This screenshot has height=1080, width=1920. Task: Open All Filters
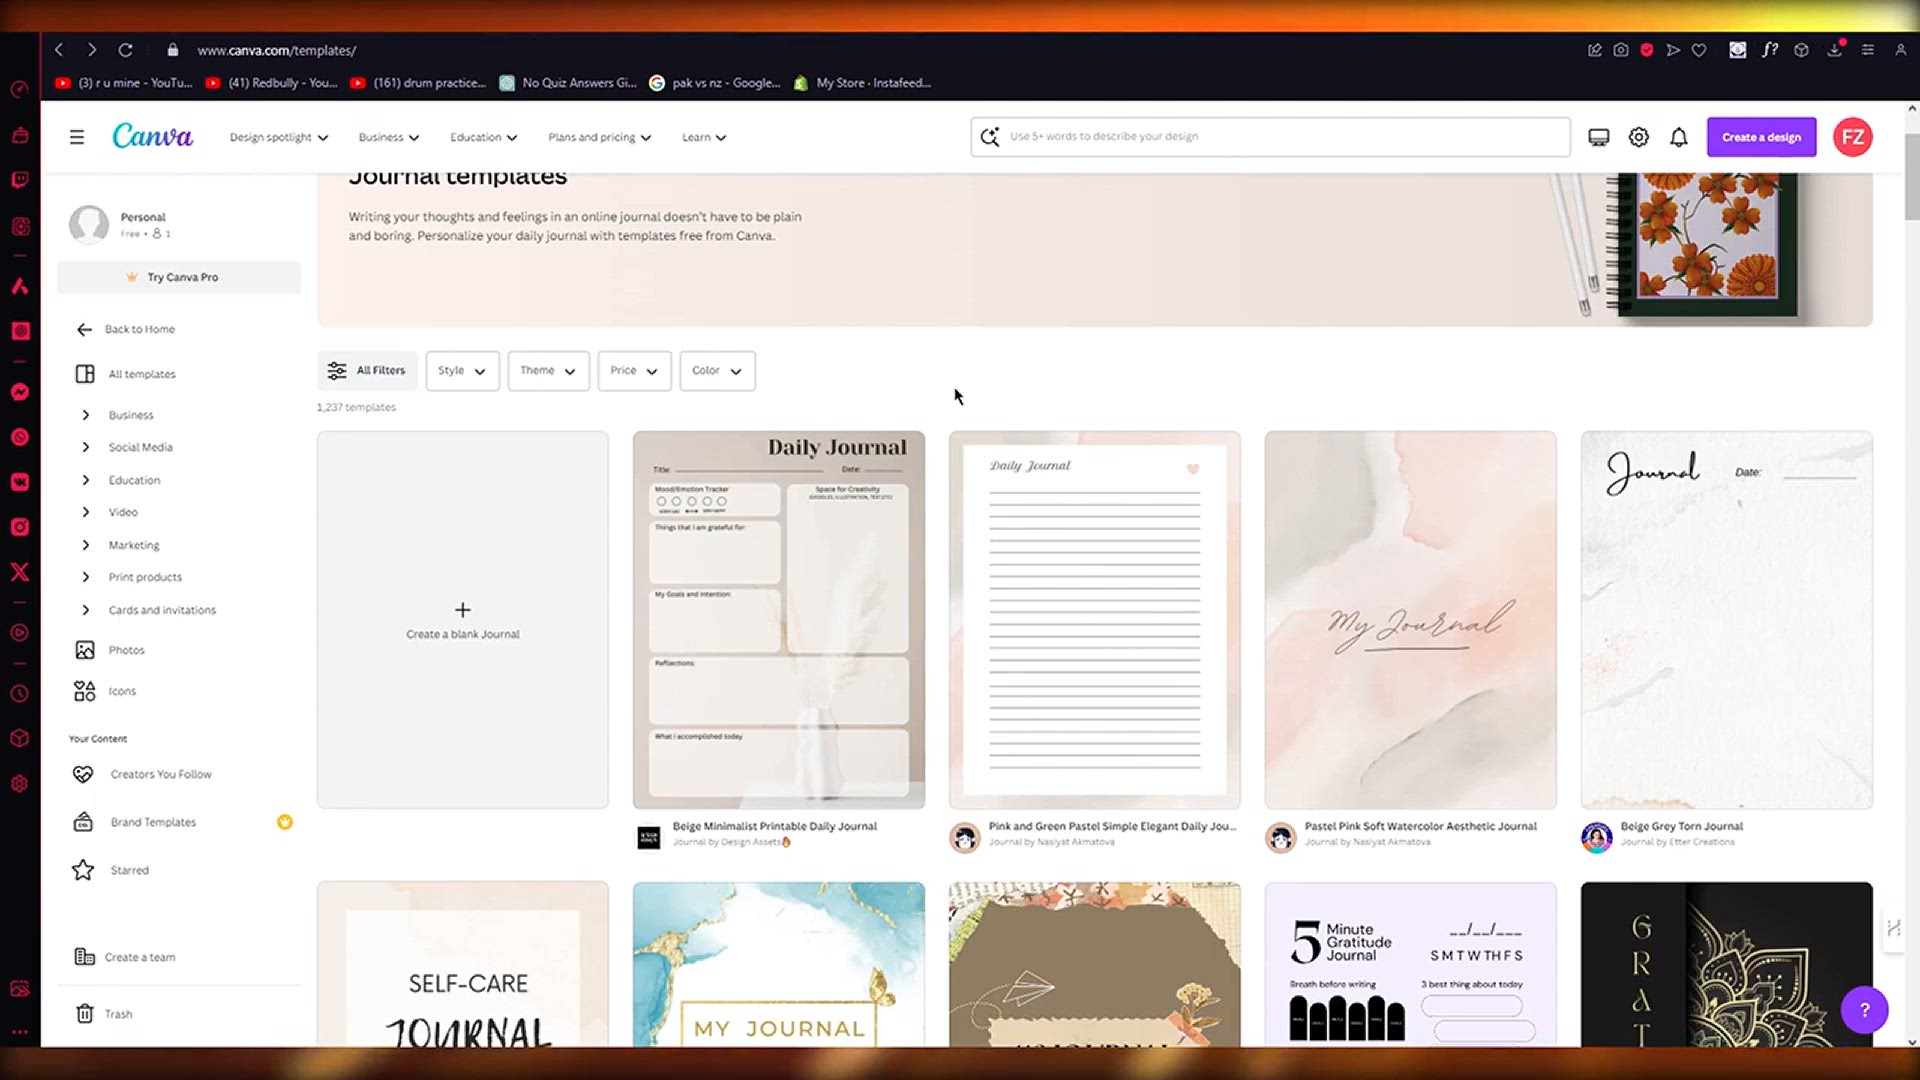366,371
